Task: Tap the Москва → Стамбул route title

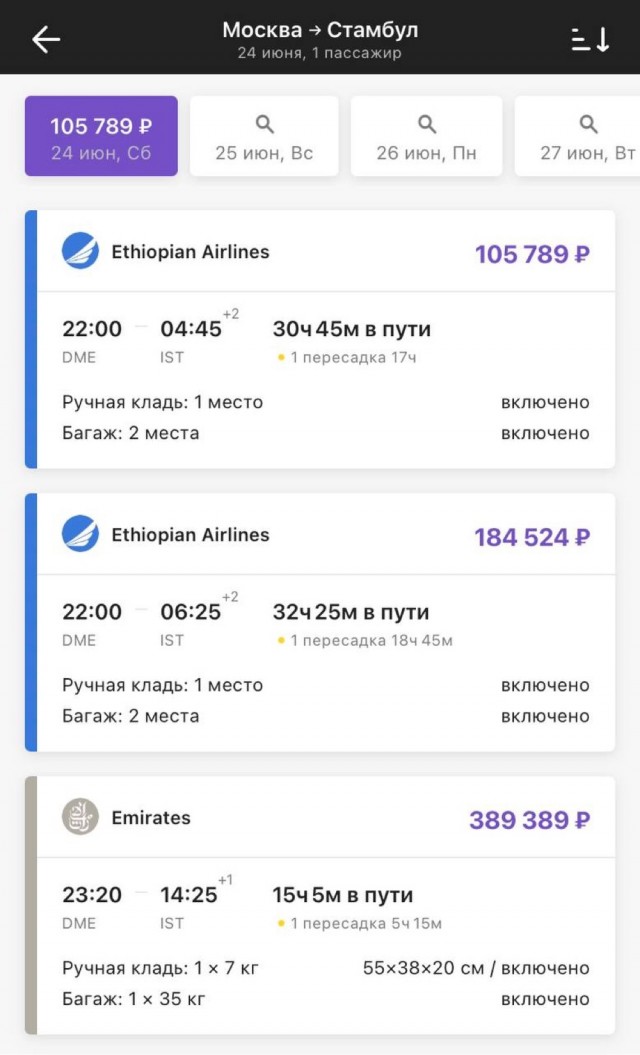Action: point(320,30)
